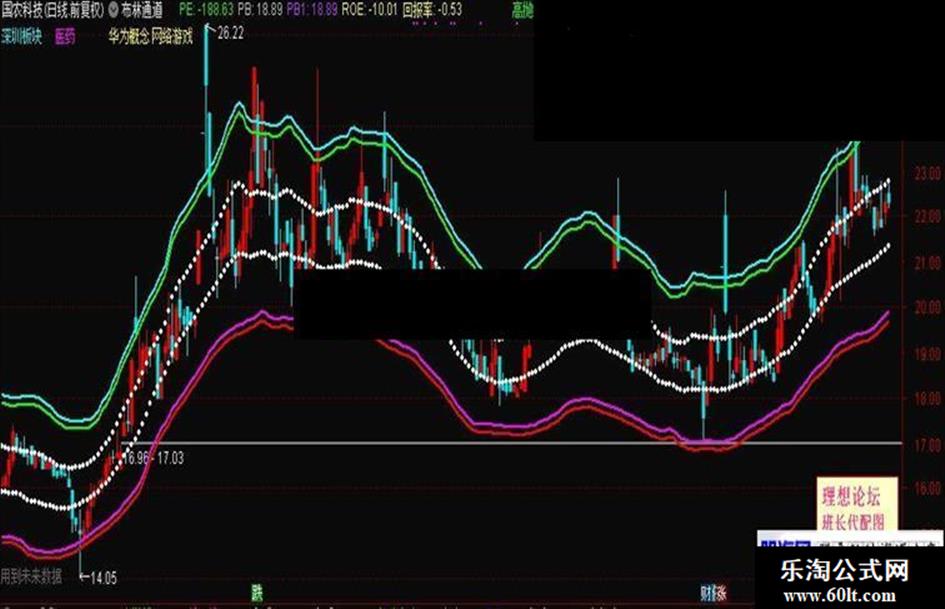Click the horizontal gray line at 17.00
945x609 pixels.
(512, 443)
